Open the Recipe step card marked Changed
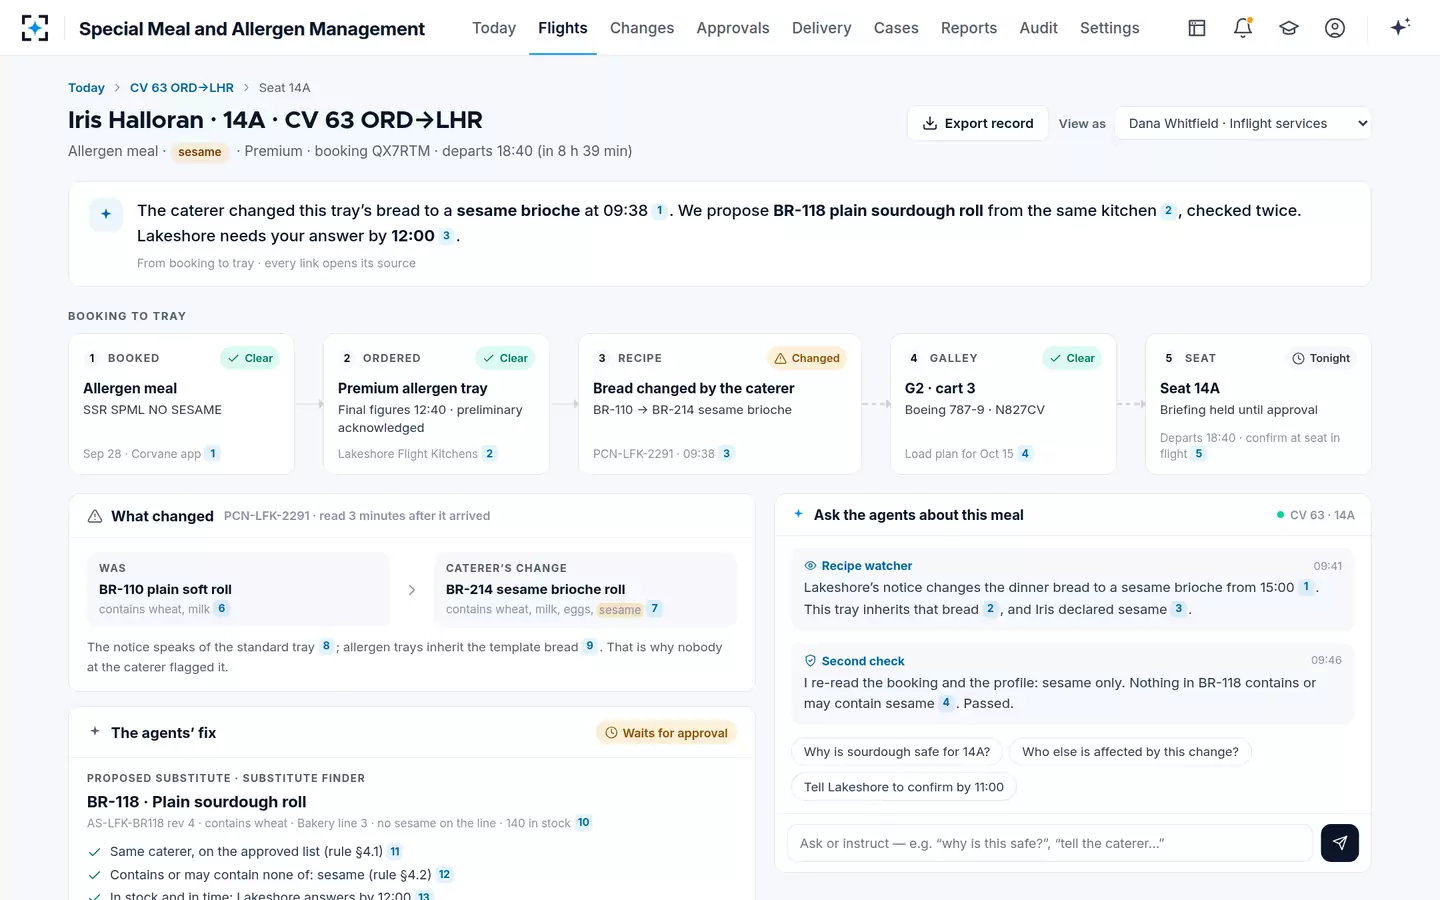The image size is (1440, 900). point(720,404)
